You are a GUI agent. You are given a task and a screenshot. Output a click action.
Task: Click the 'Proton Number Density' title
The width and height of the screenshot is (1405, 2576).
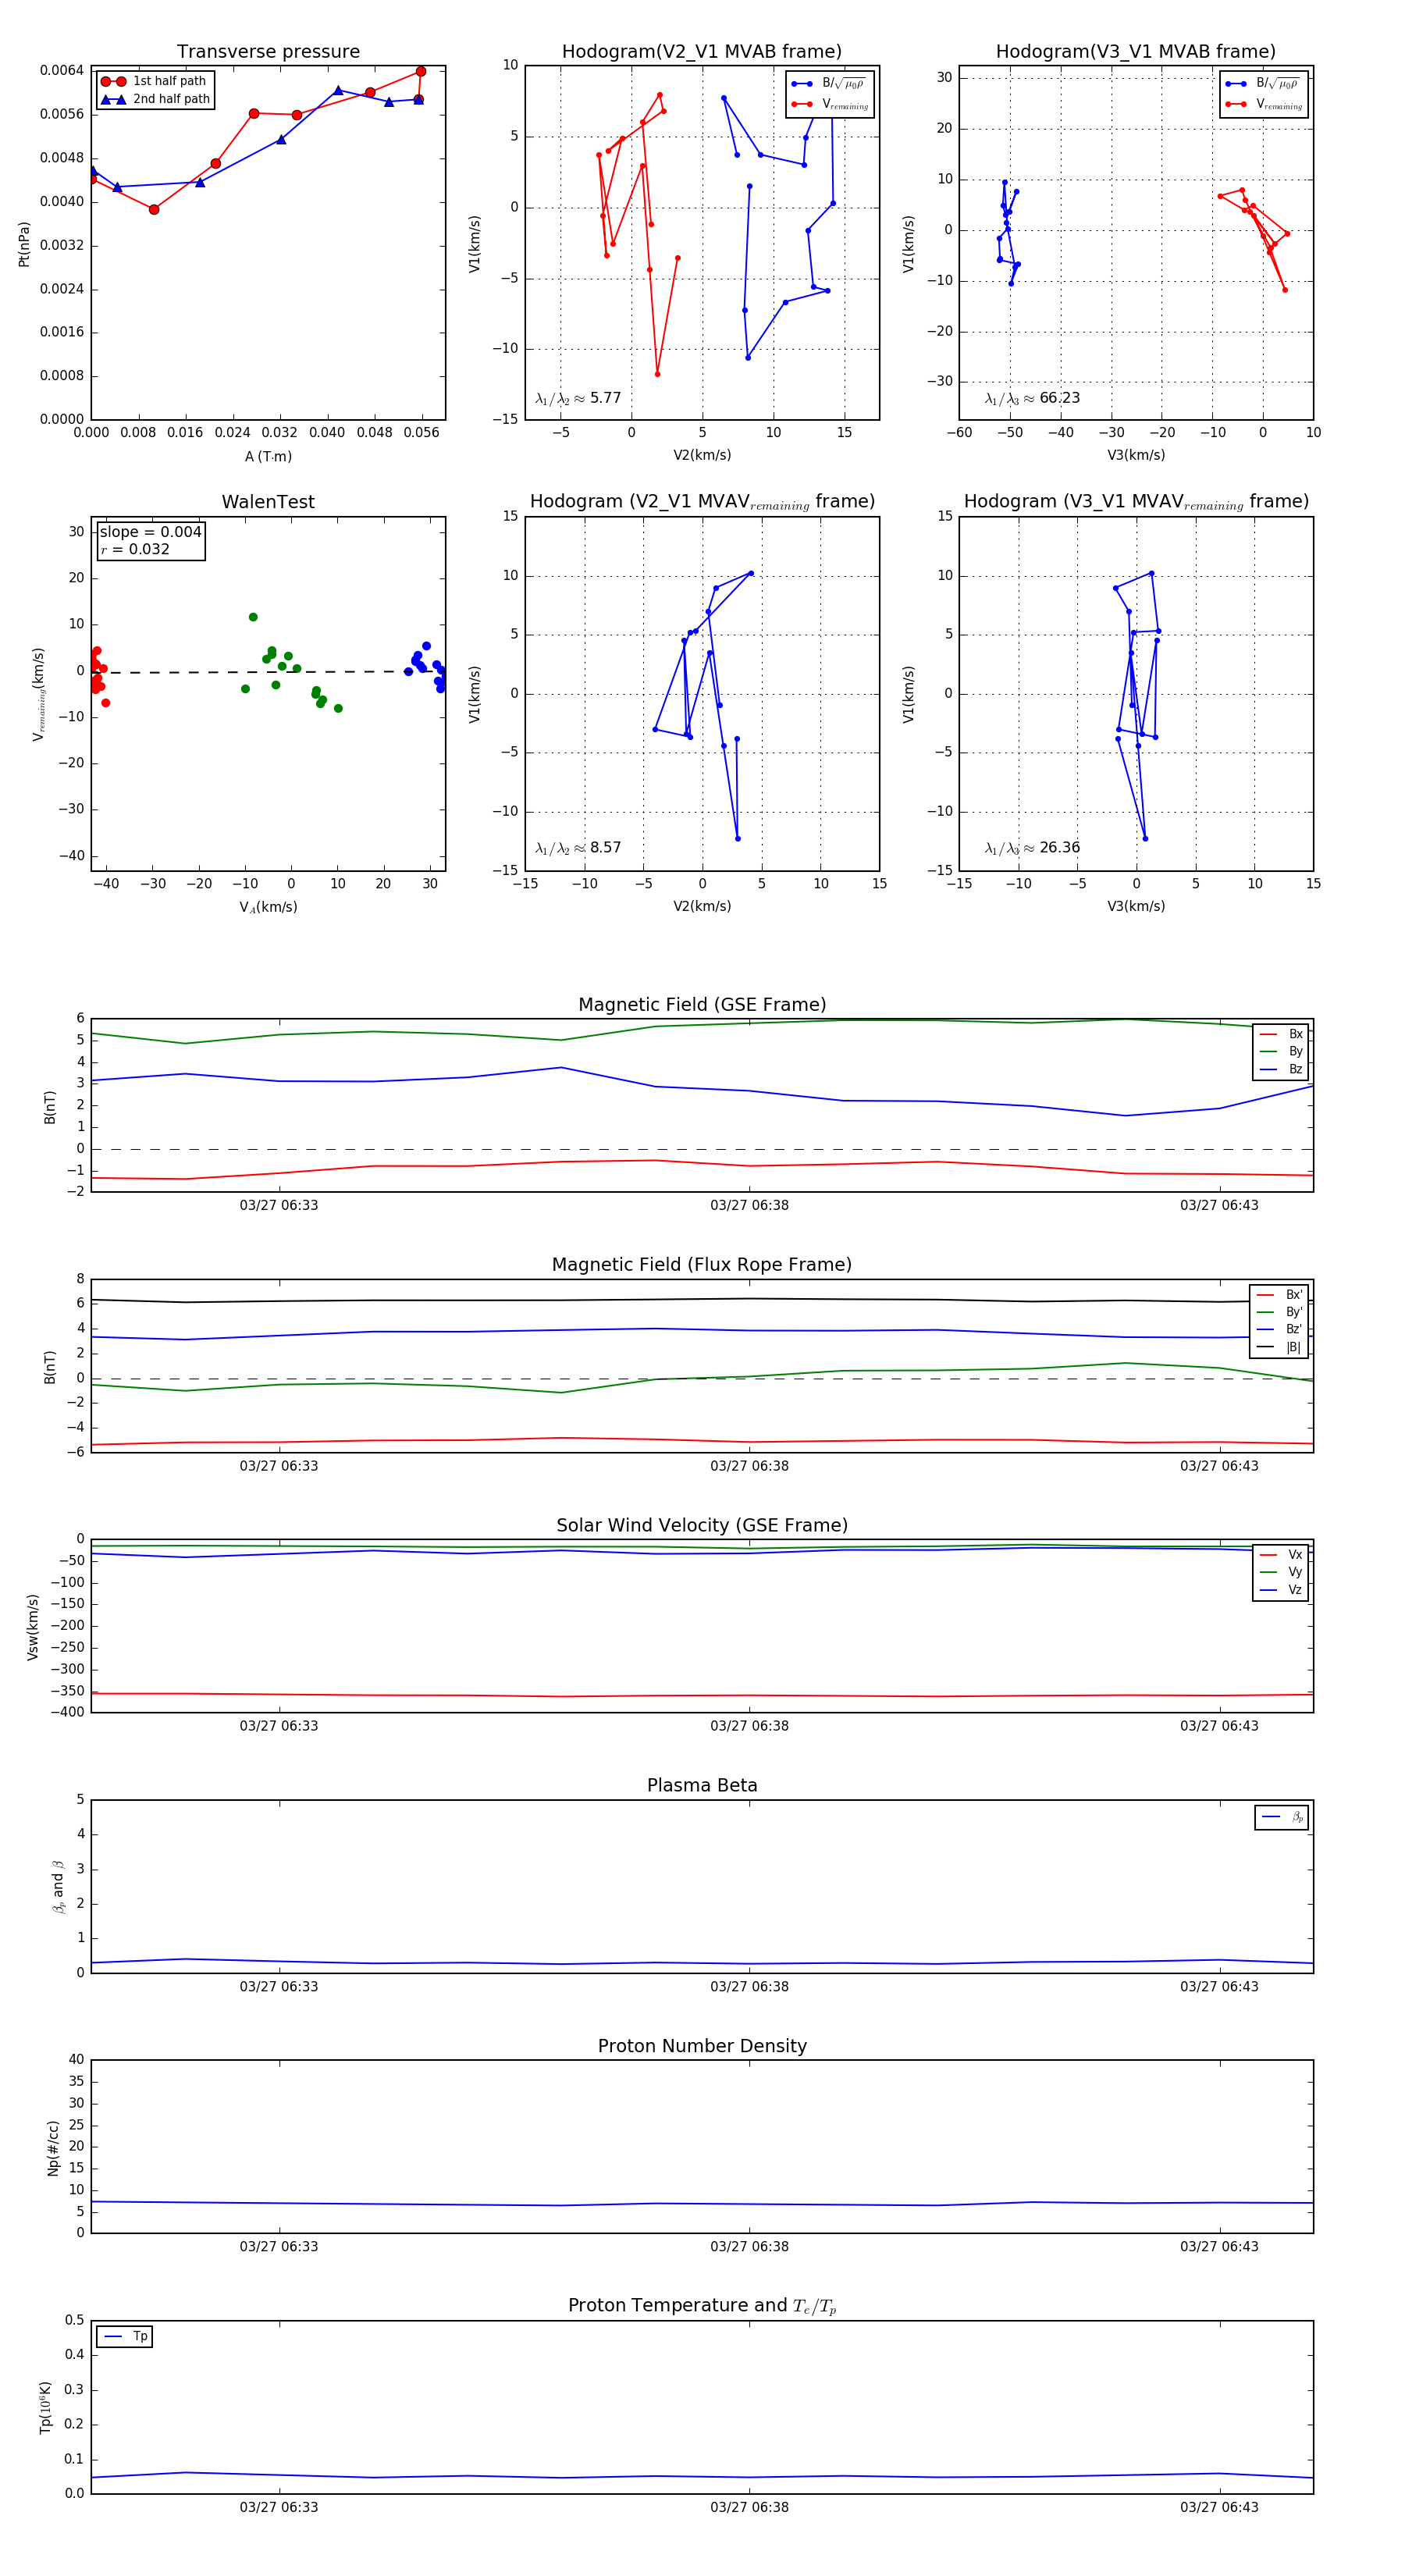[702, 2046]
